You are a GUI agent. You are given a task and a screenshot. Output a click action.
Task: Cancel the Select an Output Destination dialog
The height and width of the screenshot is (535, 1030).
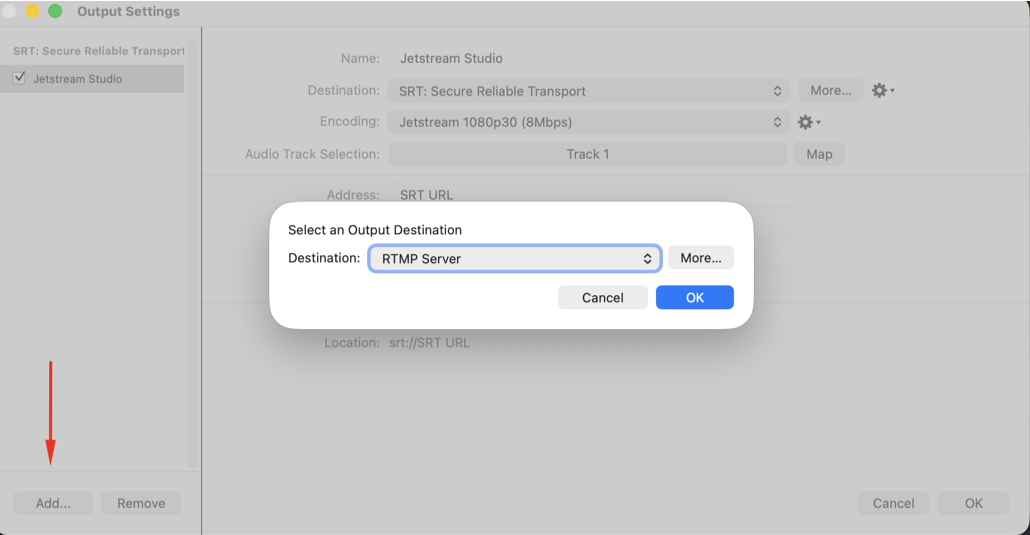point(602,297)
